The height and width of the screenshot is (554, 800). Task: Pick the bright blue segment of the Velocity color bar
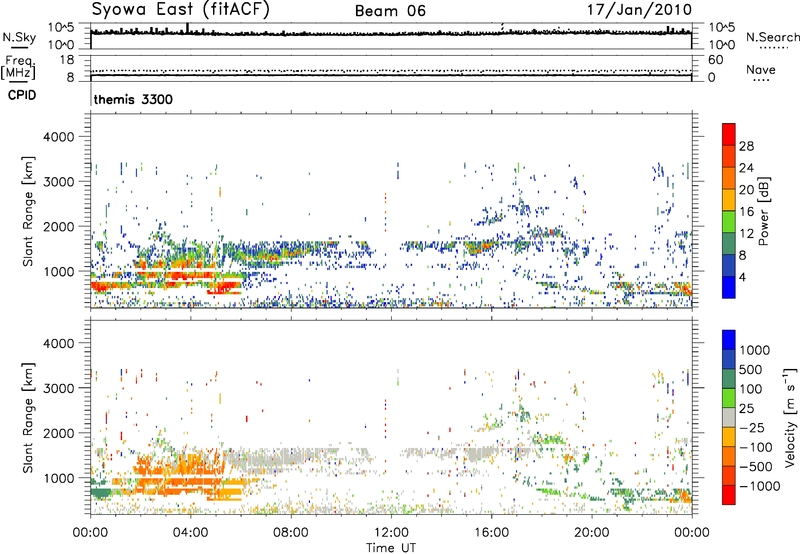(x=729, y=340)
